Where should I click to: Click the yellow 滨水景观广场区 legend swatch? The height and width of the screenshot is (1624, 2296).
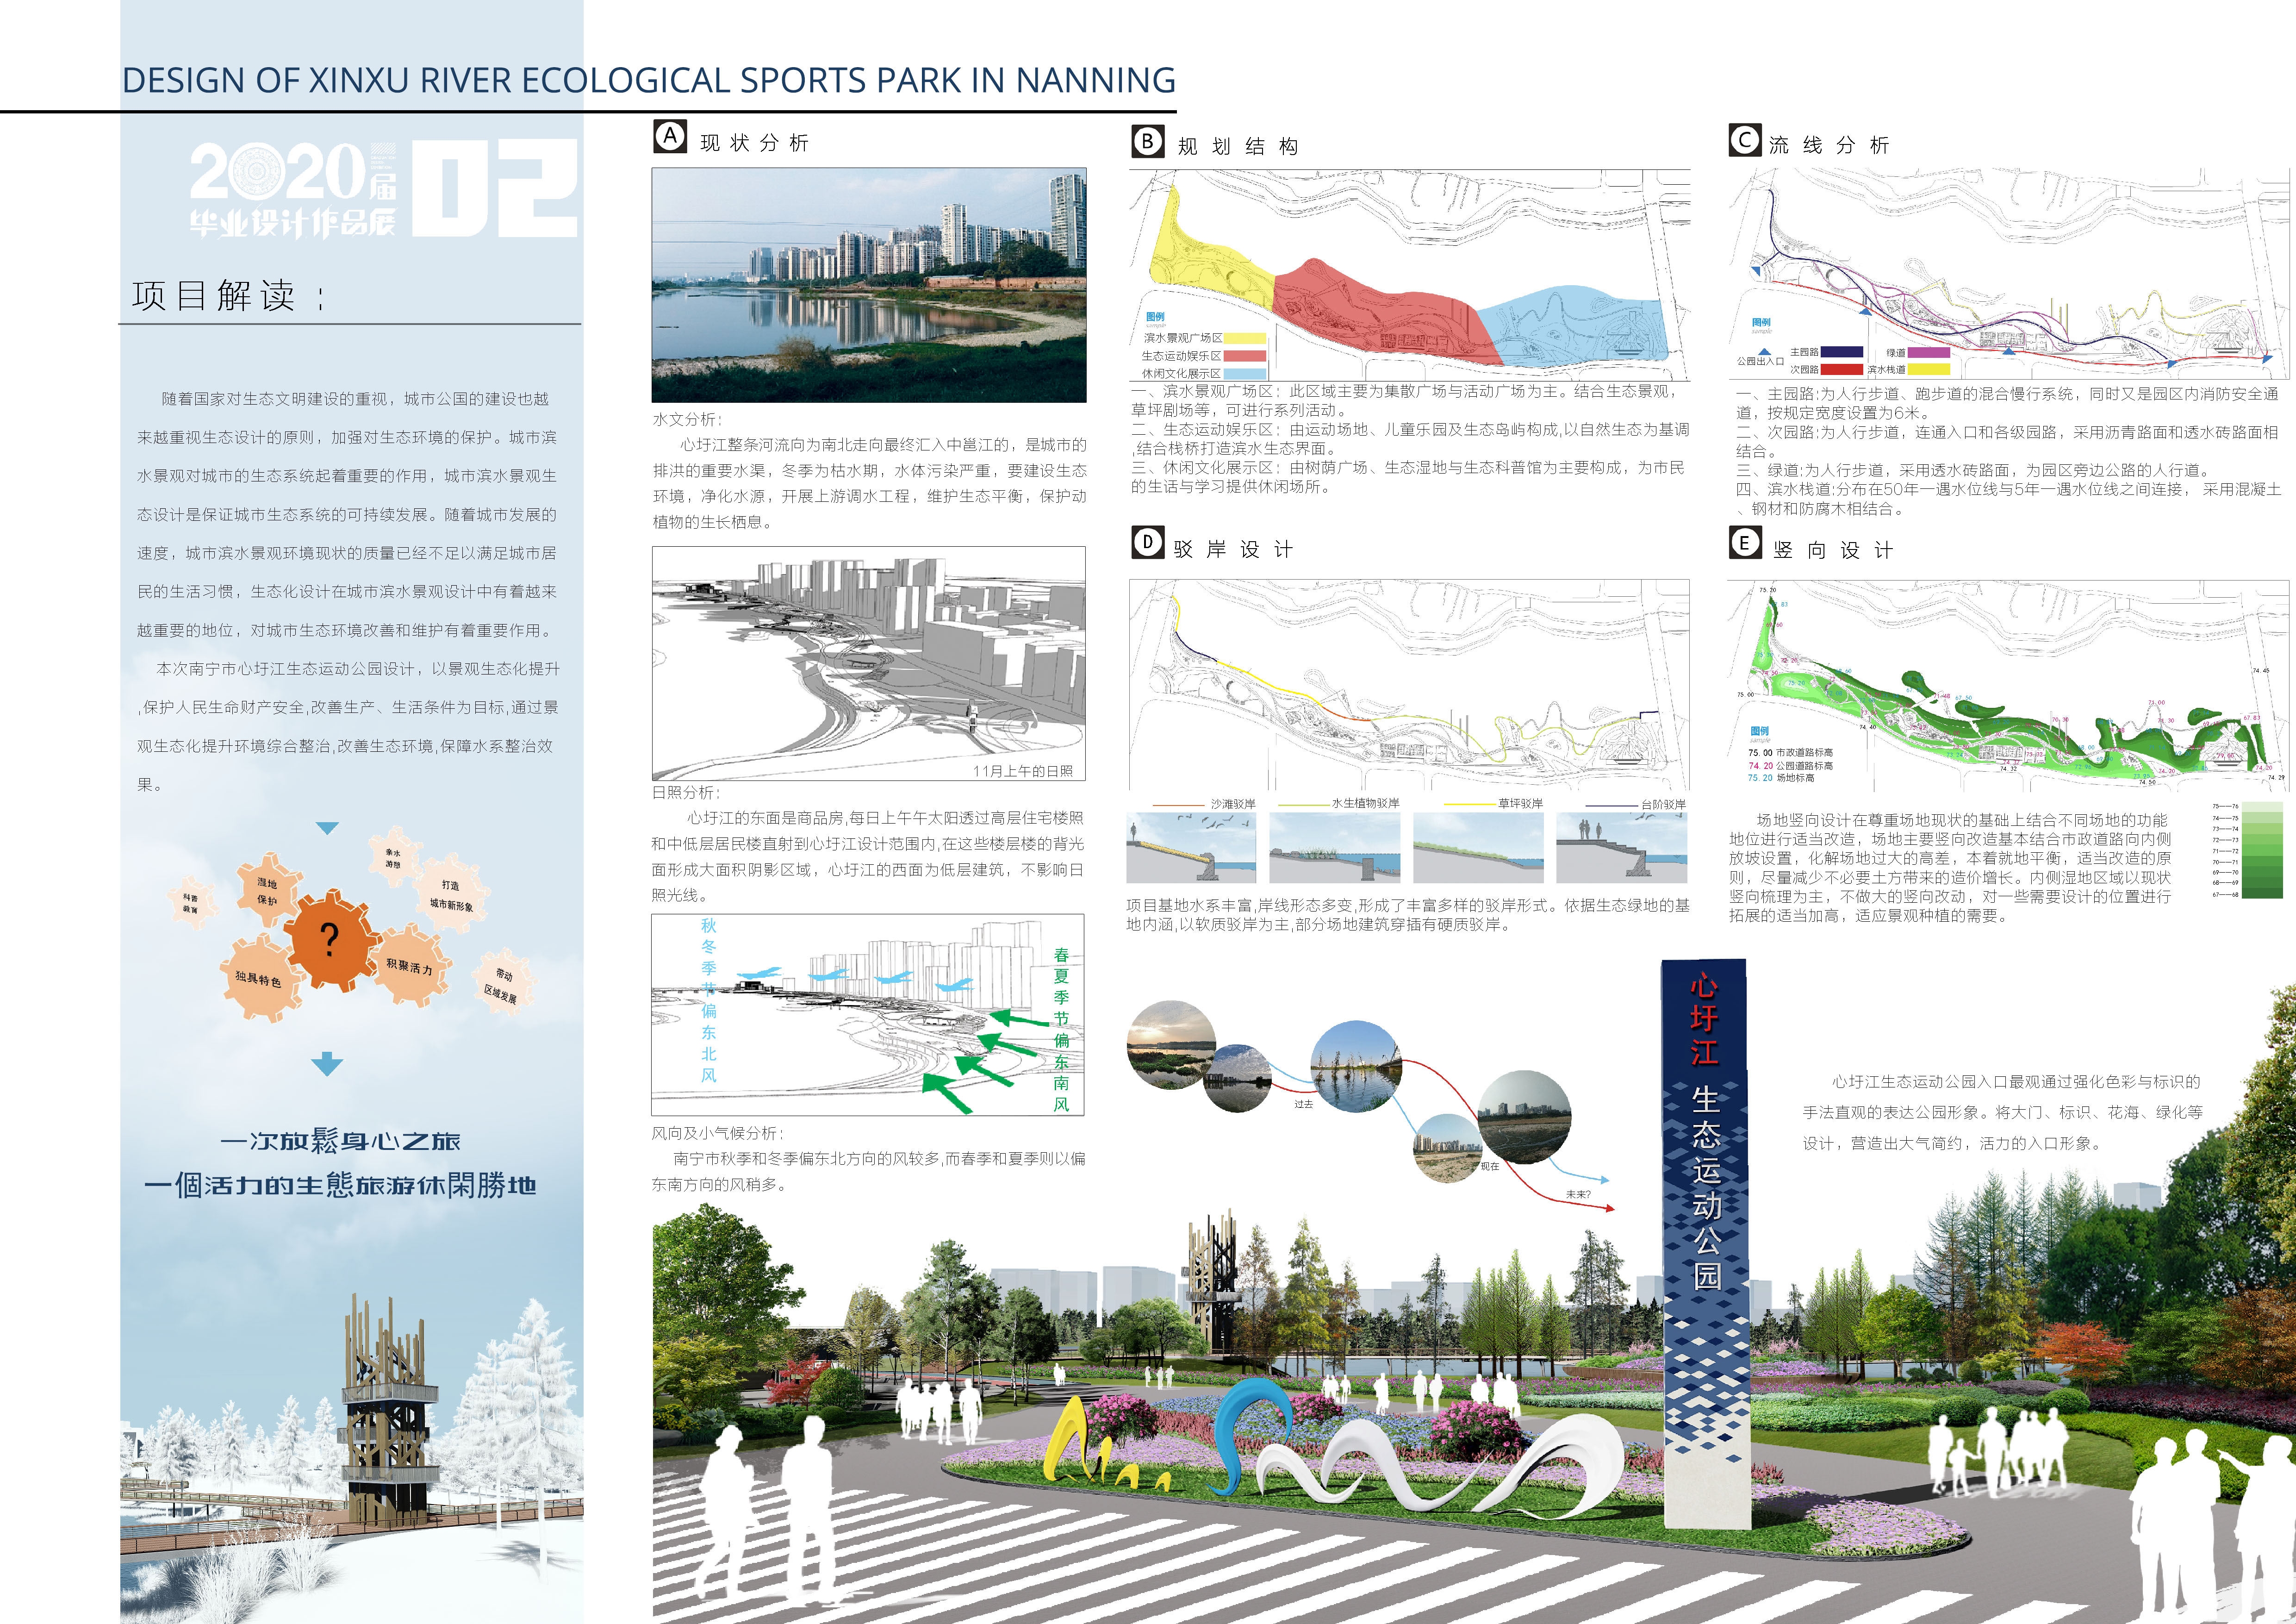point(1244,338)
